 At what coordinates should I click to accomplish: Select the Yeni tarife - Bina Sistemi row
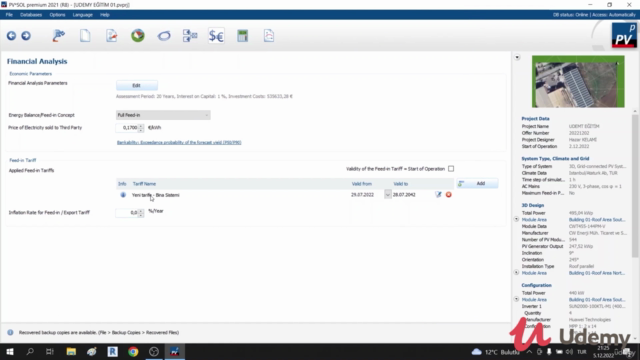pyautogui.click(x=286, y=195)
